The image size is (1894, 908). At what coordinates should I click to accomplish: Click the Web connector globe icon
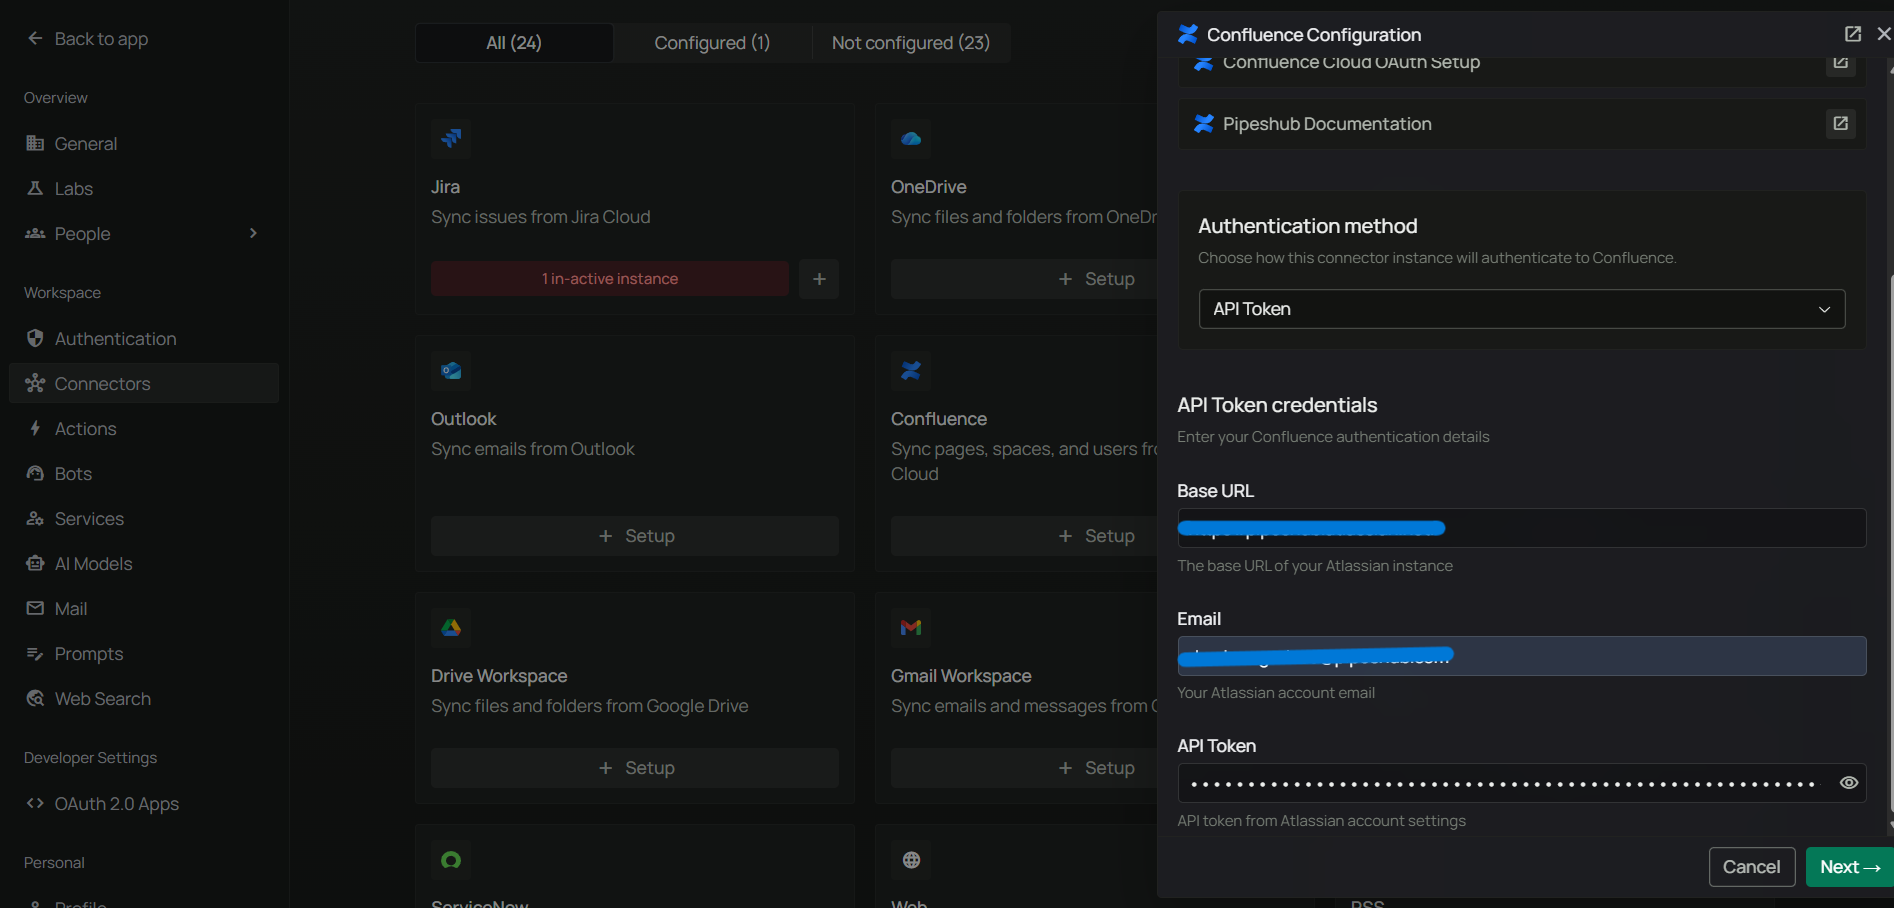(x=911, y=860)
